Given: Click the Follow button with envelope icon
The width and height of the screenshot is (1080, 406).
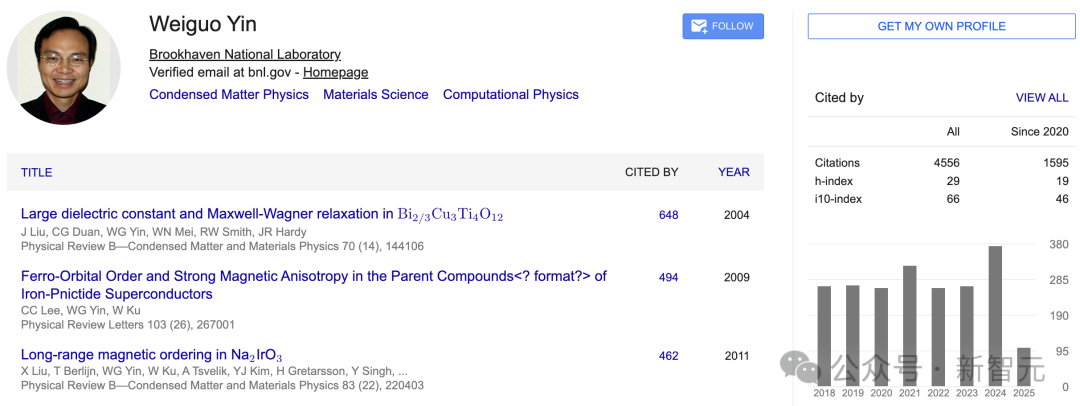Looking at the screenshot, I should [x=723, y=26].
